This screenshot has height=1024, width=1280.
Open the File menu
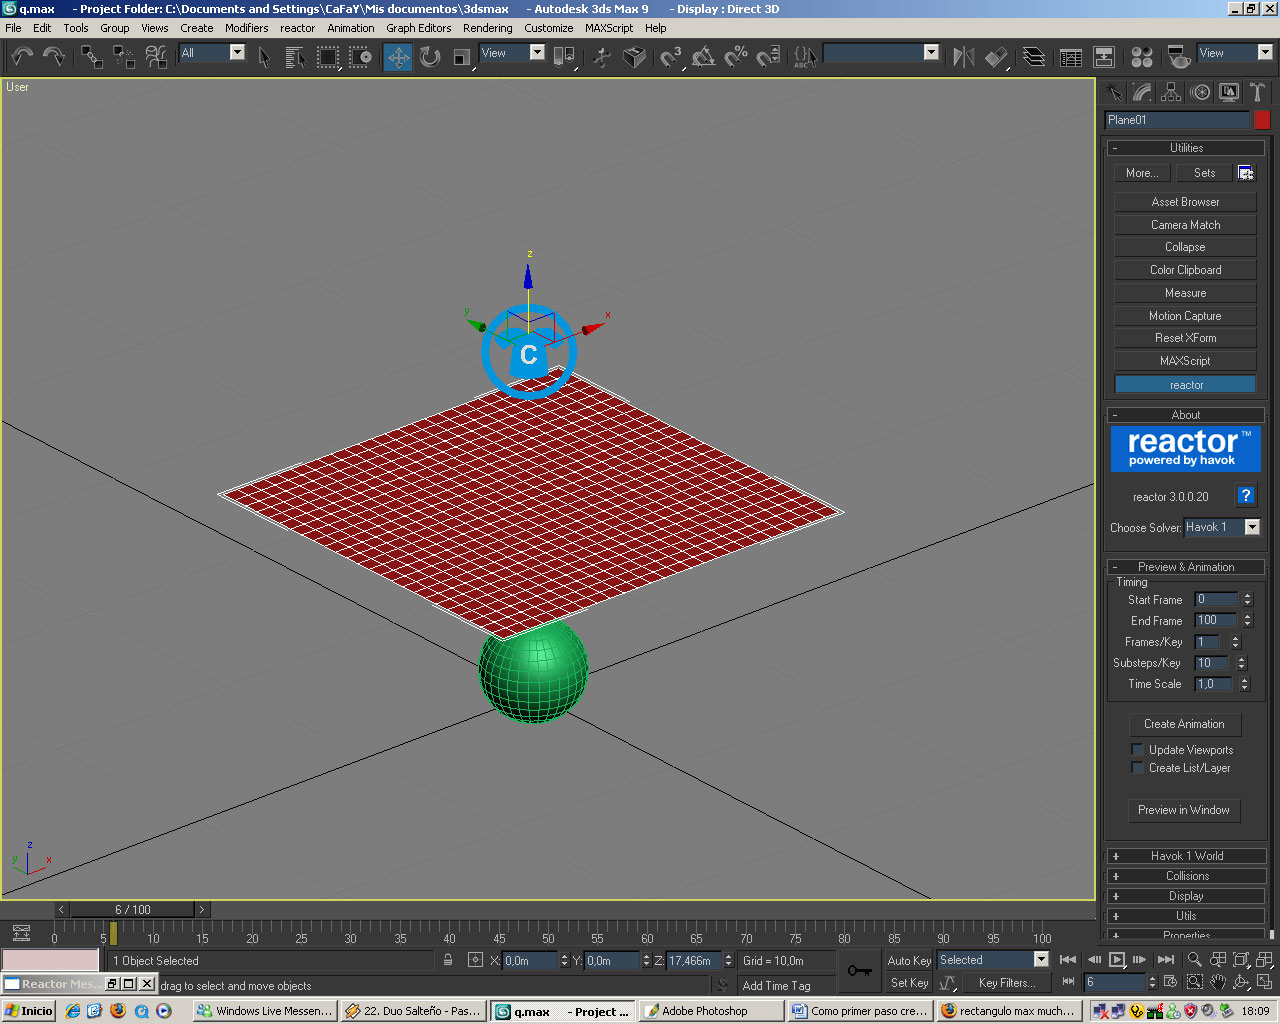point(13,28)
